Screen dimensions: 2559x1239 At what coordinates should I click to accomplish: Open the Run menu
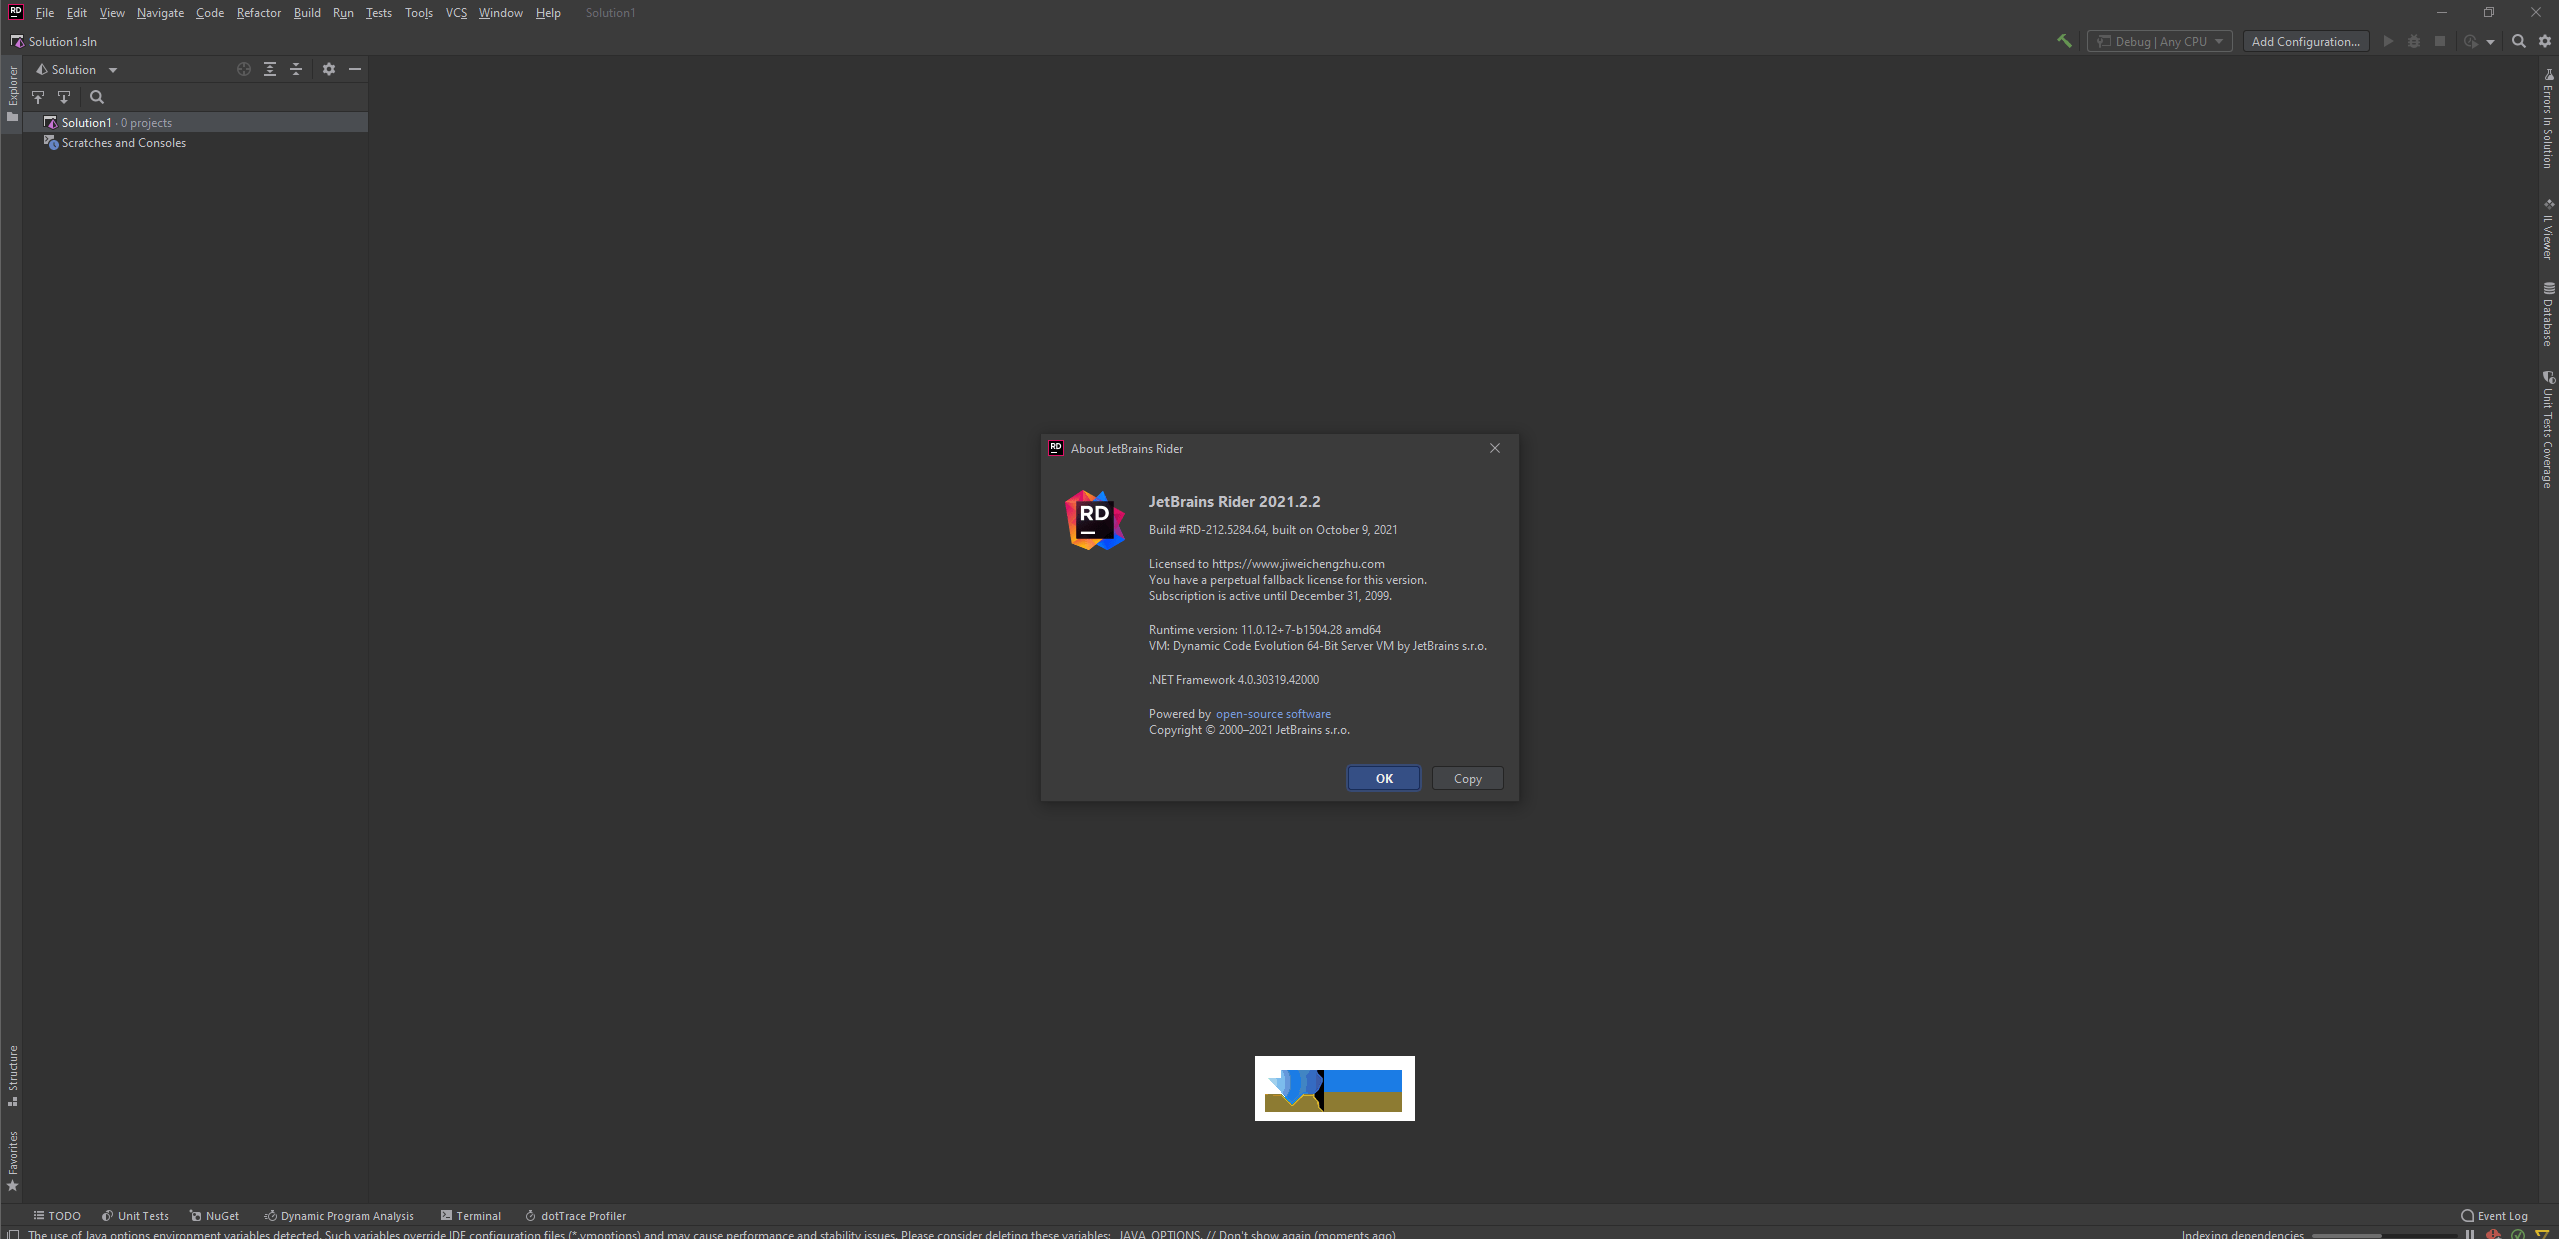343,13
